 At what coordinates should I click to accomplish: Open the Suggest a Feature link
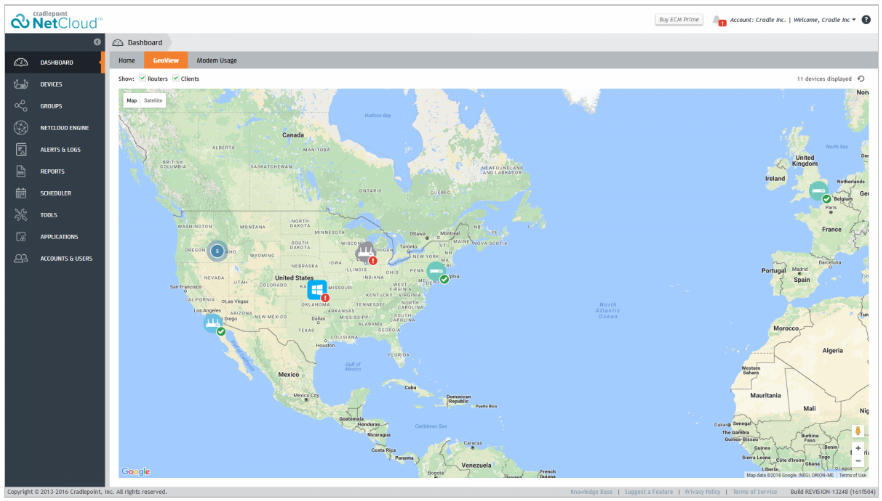point(649,491)
